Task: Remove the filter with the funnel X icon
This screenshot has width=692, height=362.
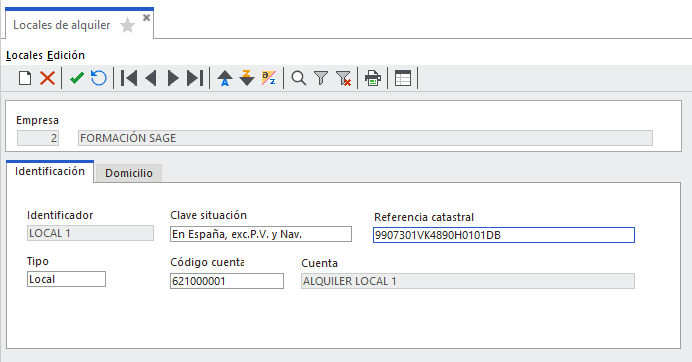Action: coord(343,78)
